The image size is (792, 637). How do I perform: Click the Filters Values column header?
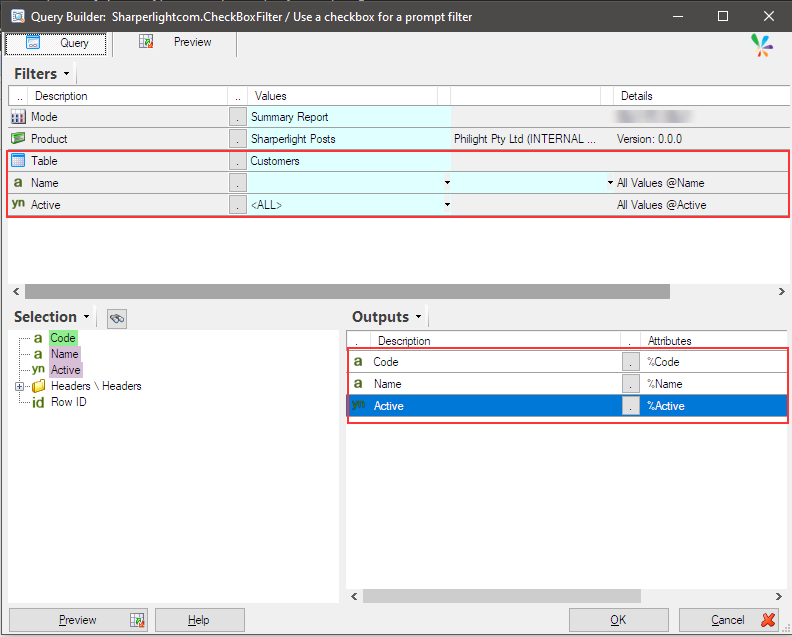342,96
